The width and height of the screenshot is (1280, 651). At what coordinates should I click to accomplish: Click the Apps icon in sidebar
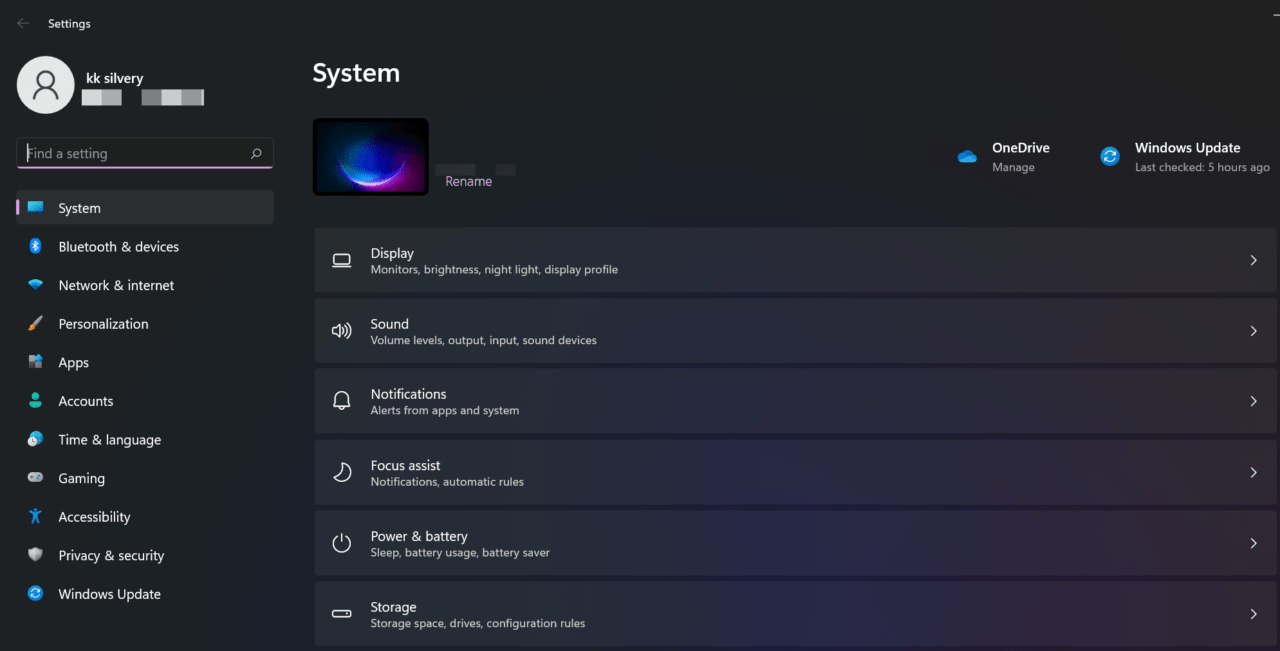click(36, 362)
